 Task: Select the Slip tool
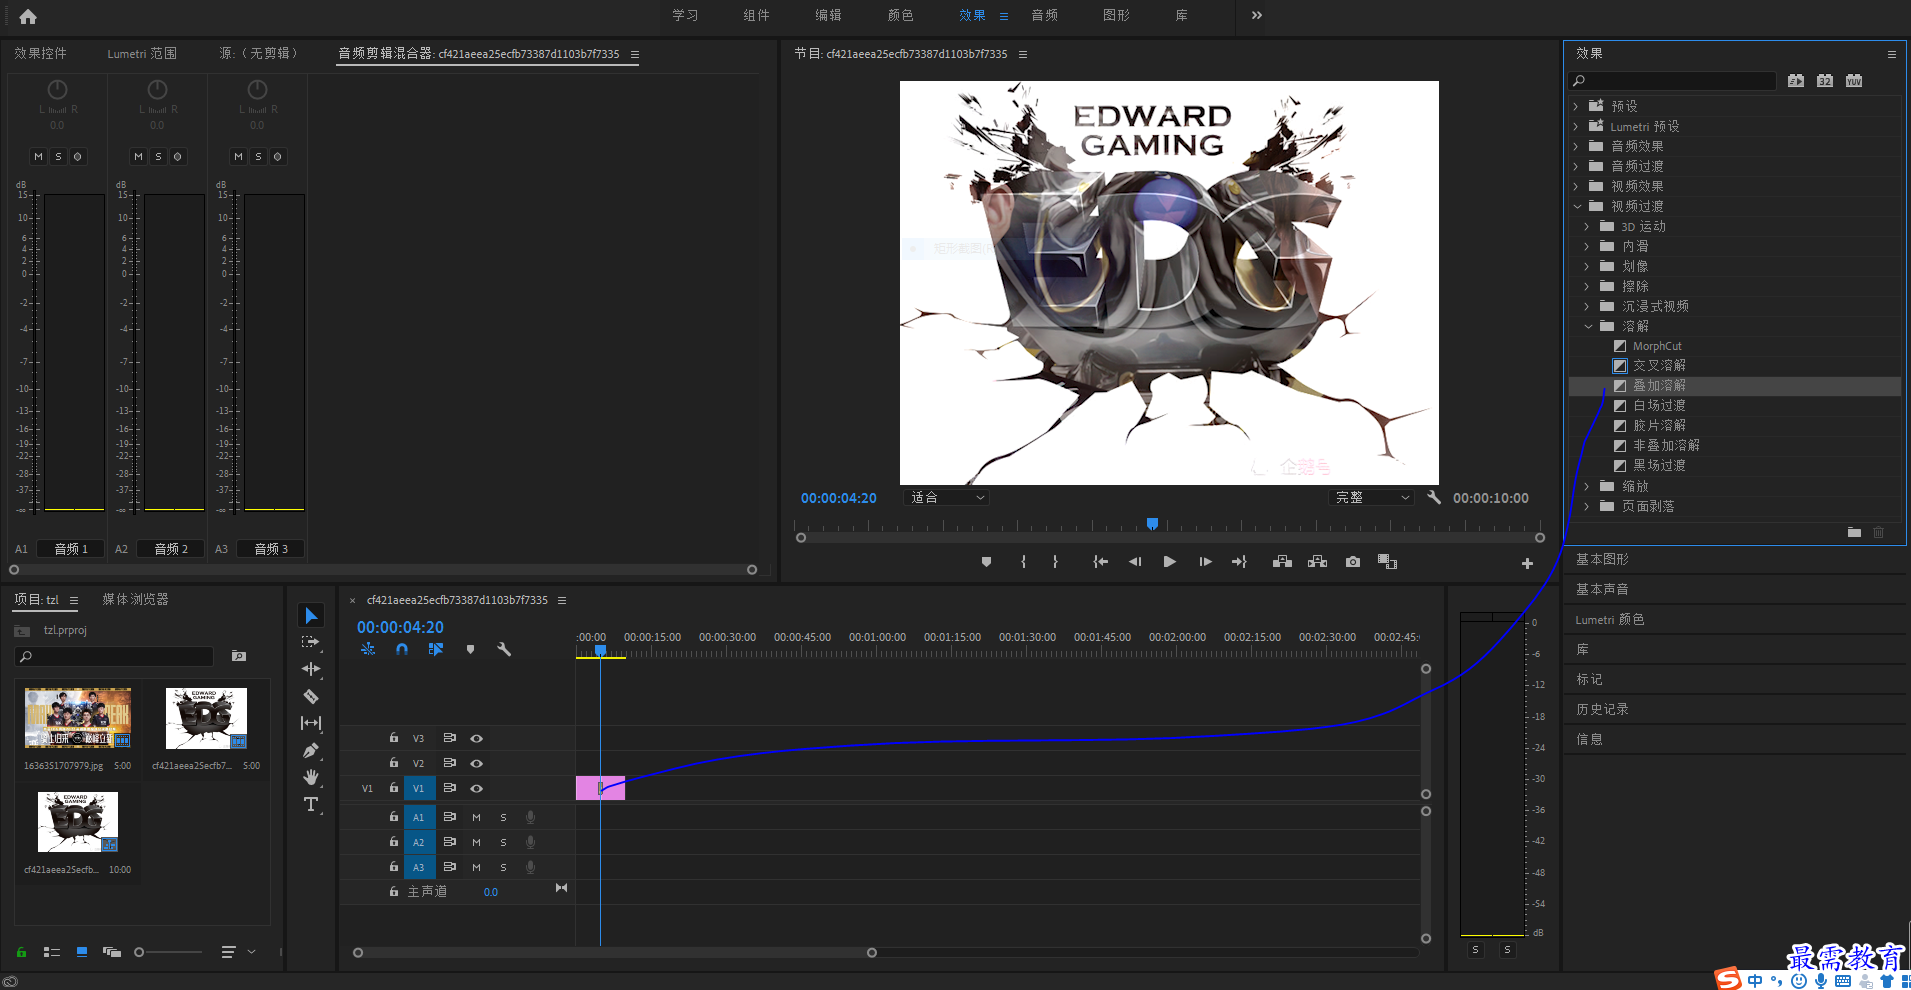point(311,723)
